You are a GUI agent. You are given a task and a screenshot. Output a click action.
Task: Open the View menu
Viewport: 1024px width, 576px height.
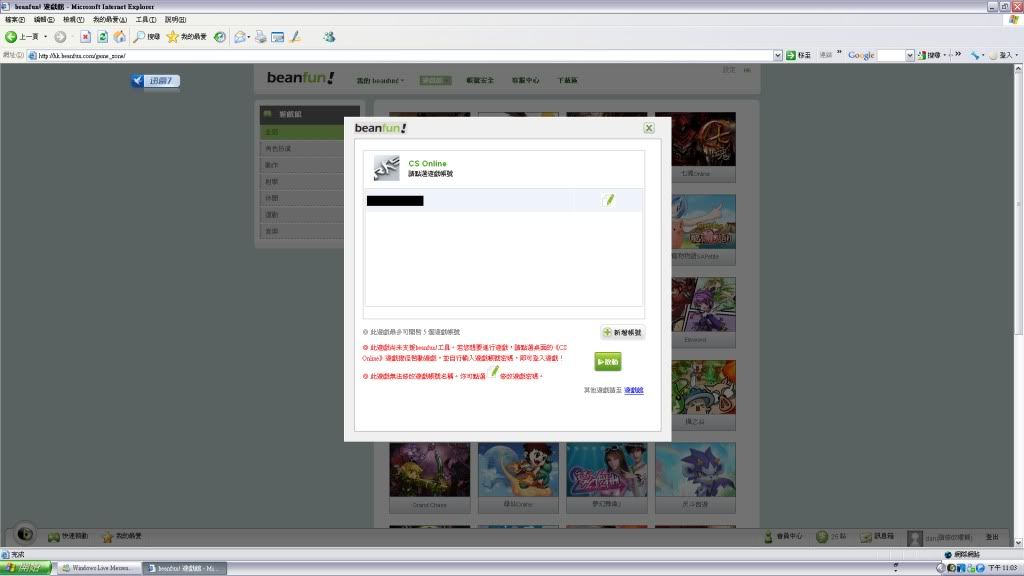73,20
